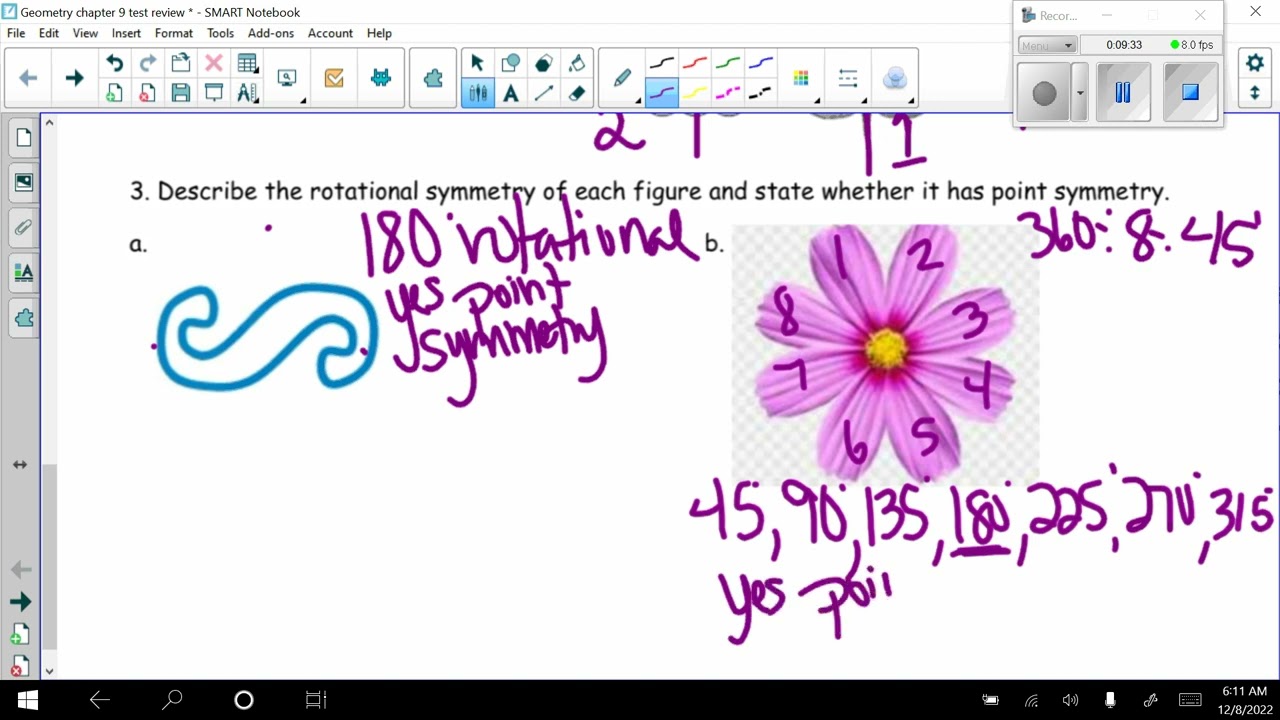1280x720 pixels.
Task: Open the line style dropdown
Action: click(848, 78)
